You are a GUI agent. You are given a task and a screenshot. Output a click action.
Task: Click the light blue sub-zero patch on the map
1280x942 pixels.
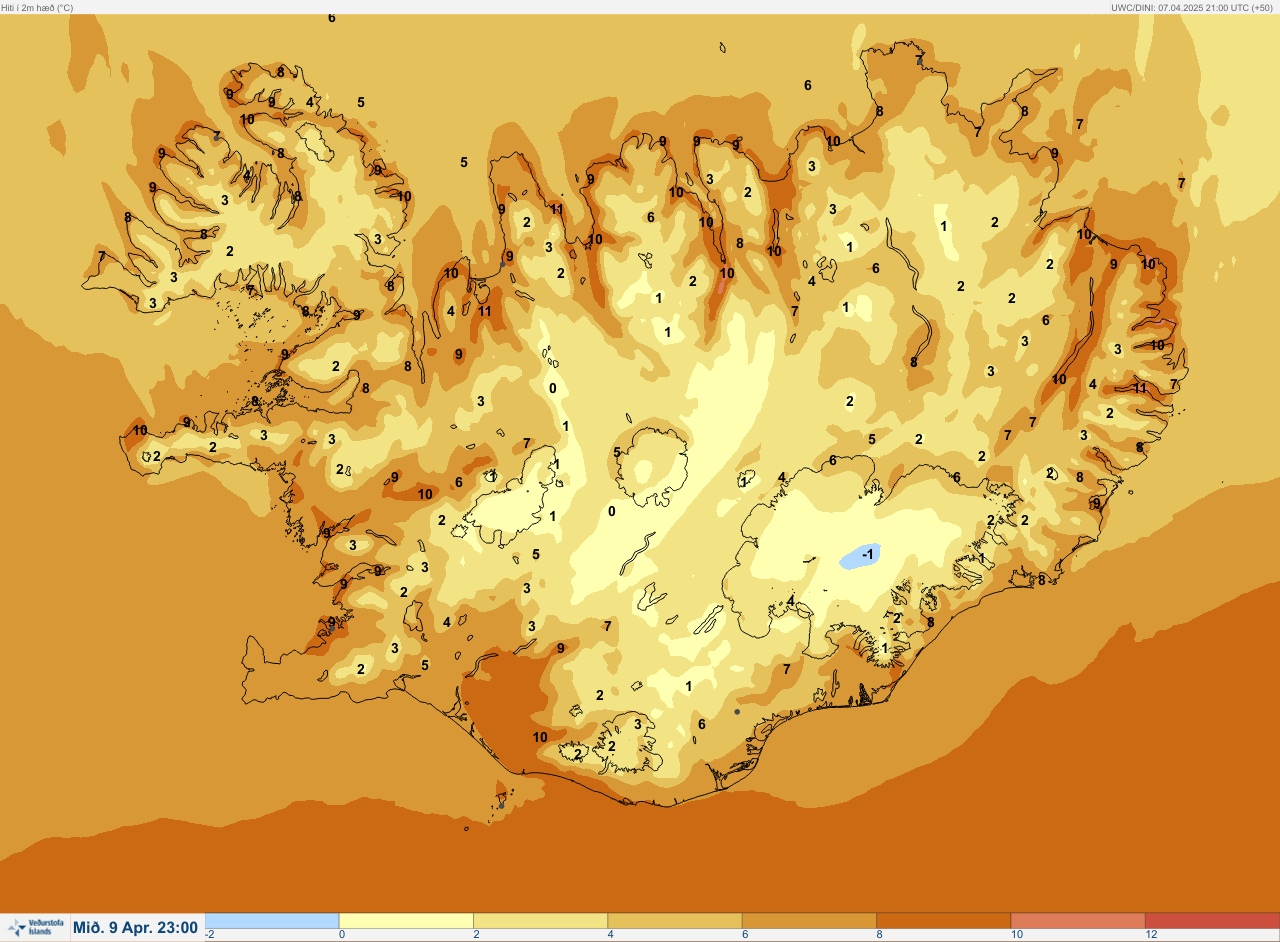[860, 556]
